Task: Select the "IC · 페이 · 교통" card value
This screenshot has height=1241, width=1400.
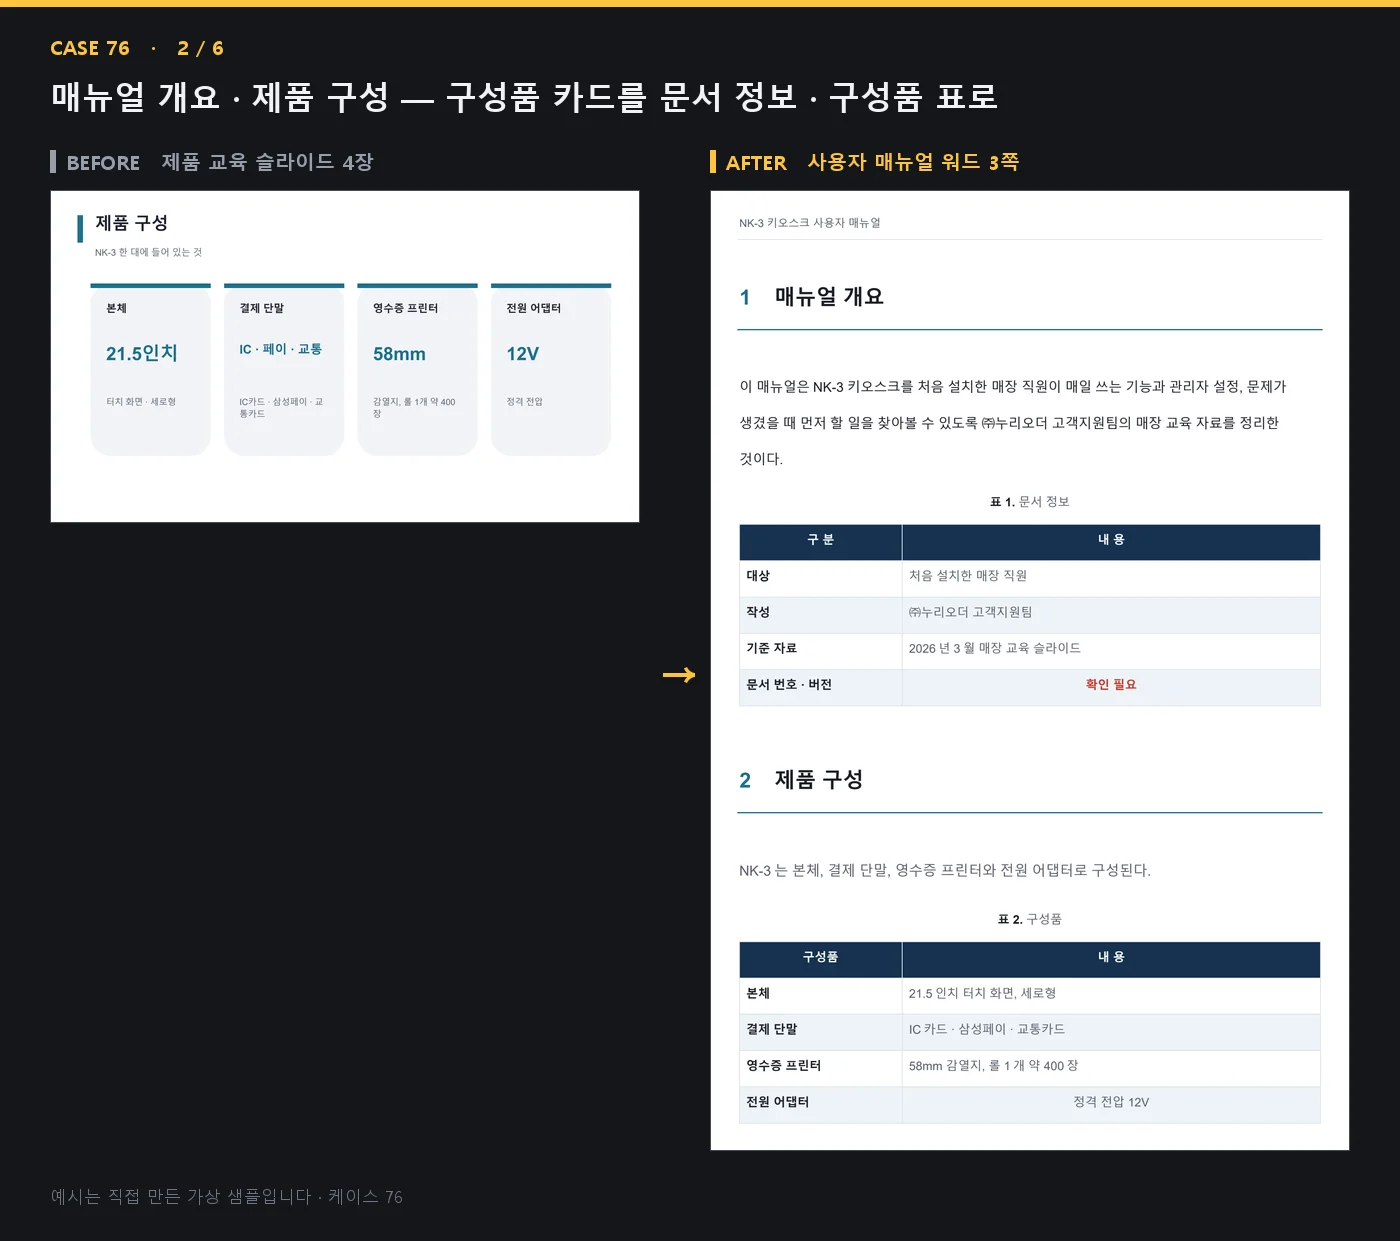Action: click(x=280, y=349)
